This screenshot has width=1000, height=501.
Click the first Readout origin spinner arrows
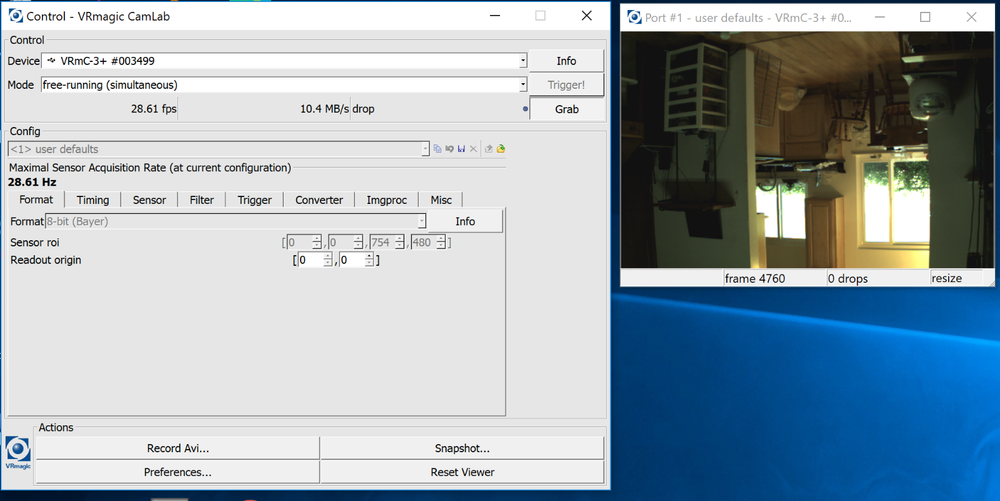click(x=328, y=260)
